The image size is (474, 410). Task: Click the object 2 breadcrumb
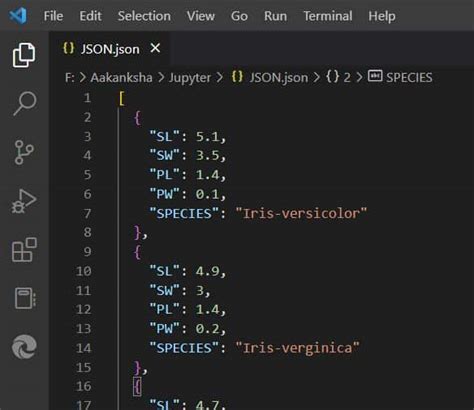[338, 77]
